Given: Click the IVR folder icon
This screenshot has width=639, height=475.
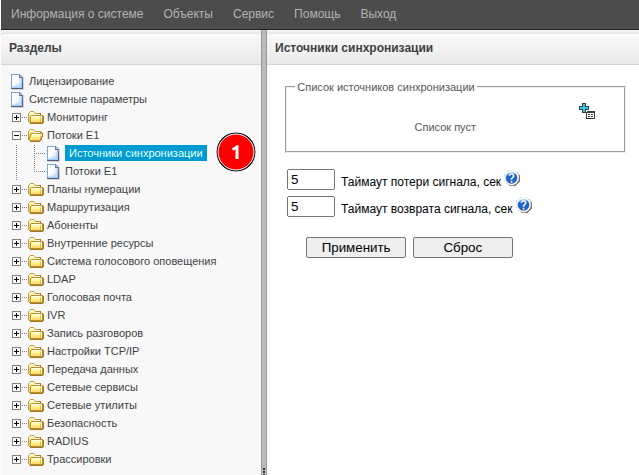Looking at the screenshot, I should (34, 315).
